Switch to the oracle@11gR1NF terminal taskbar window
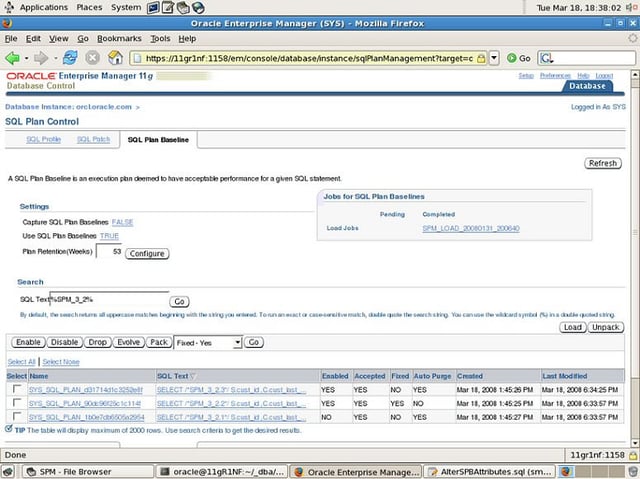Screen dimensions: 640x479 tap(222, 472)
